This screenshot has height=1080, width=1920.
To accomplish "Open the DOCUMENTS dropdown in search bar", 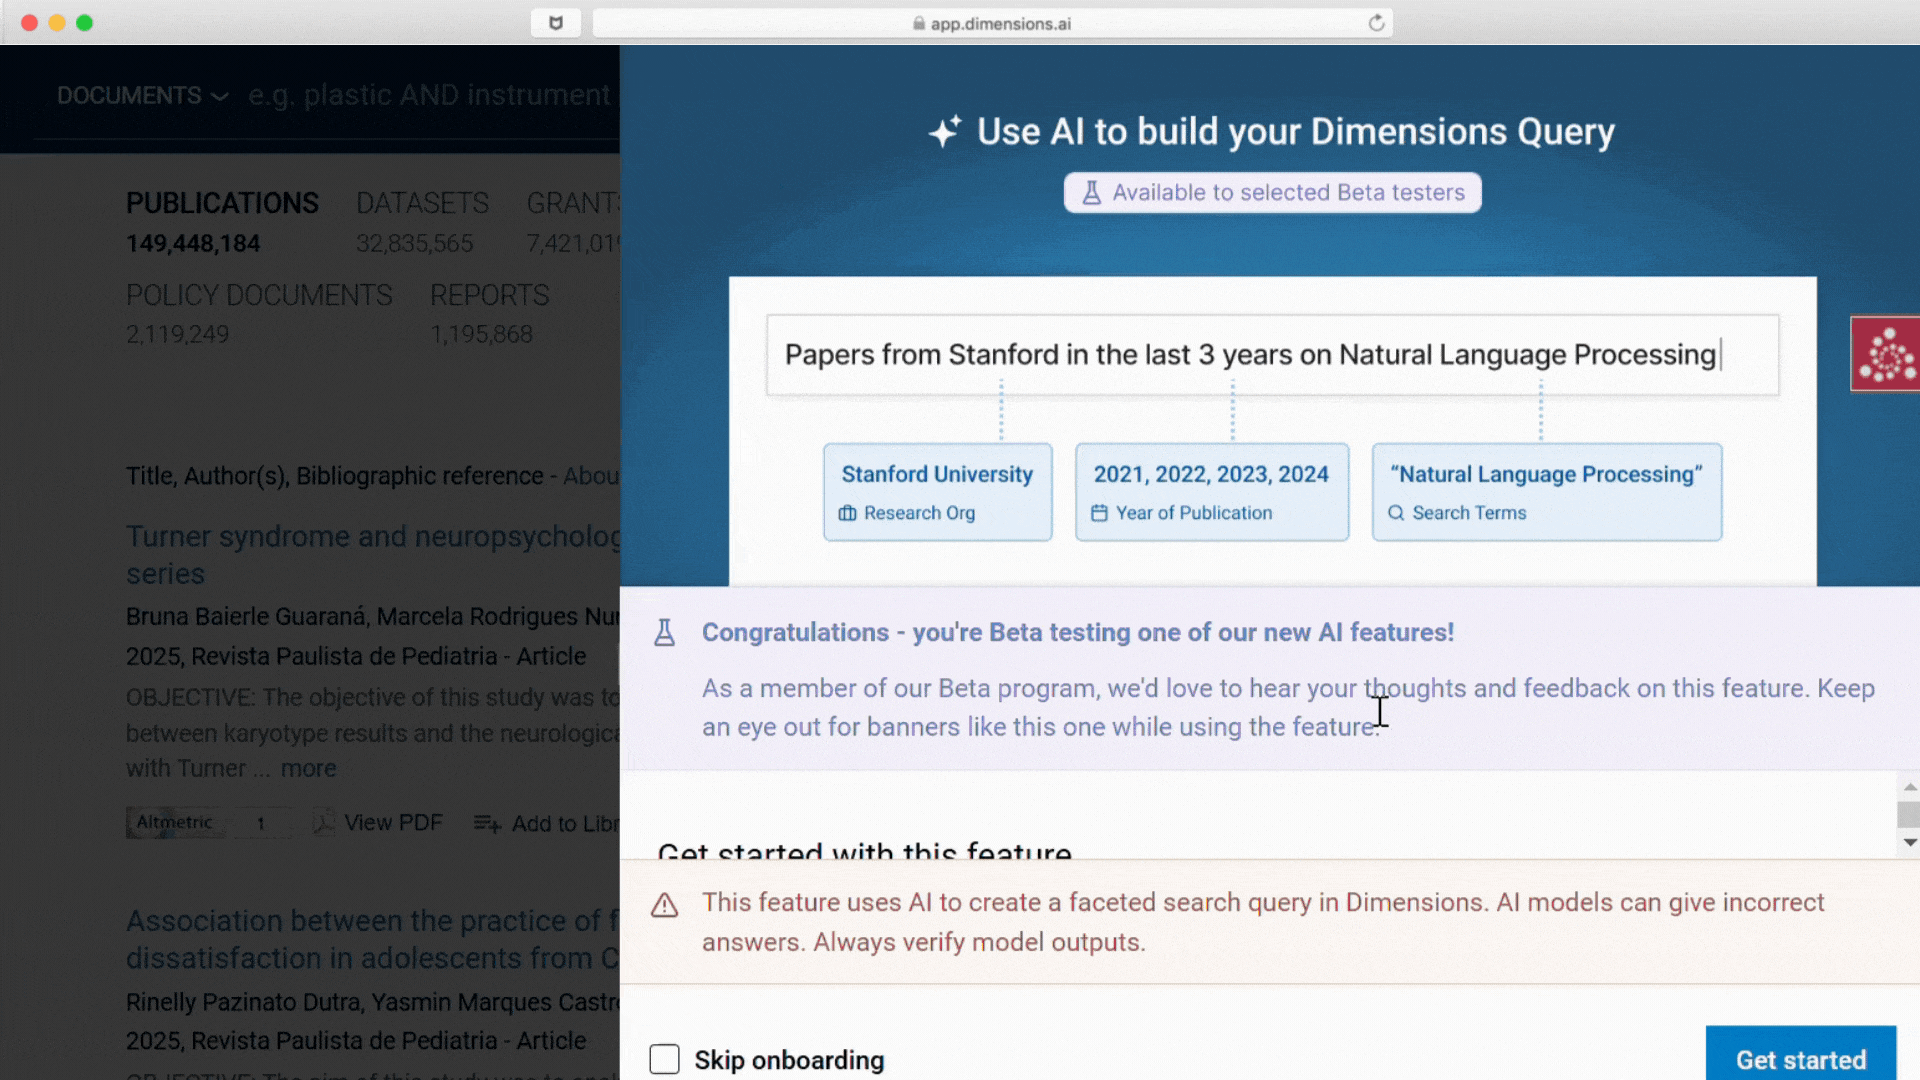I will (142, 96).
